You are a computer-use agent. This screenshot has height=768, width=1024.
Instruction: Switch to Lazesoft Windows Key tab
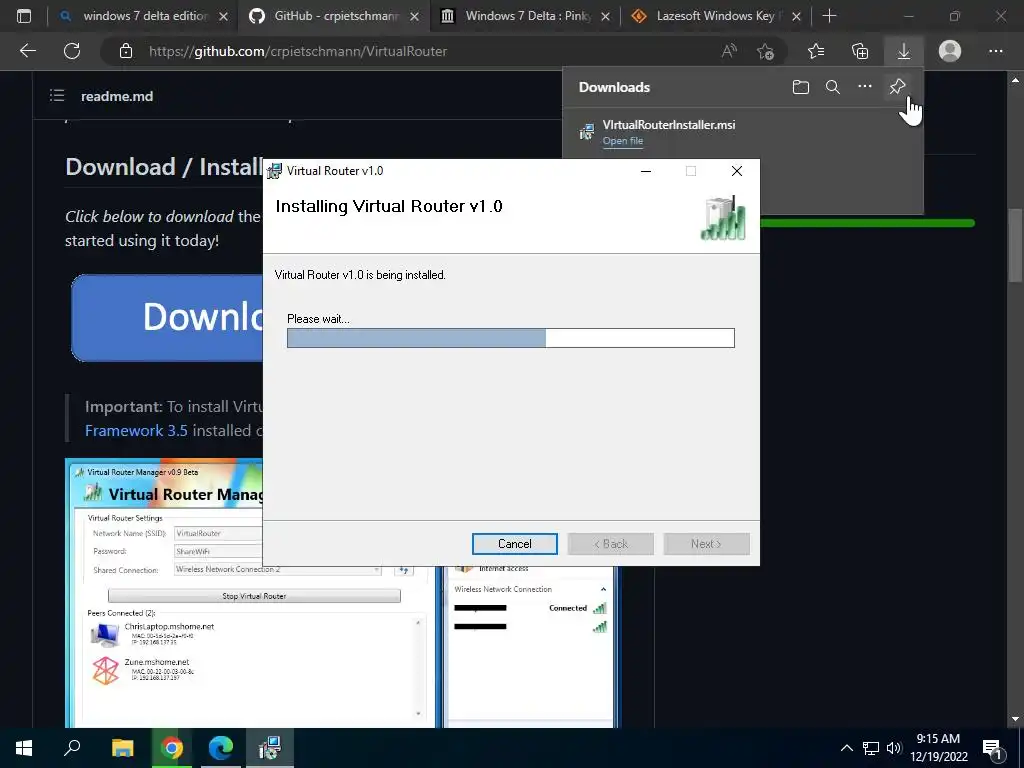(717, 16)
